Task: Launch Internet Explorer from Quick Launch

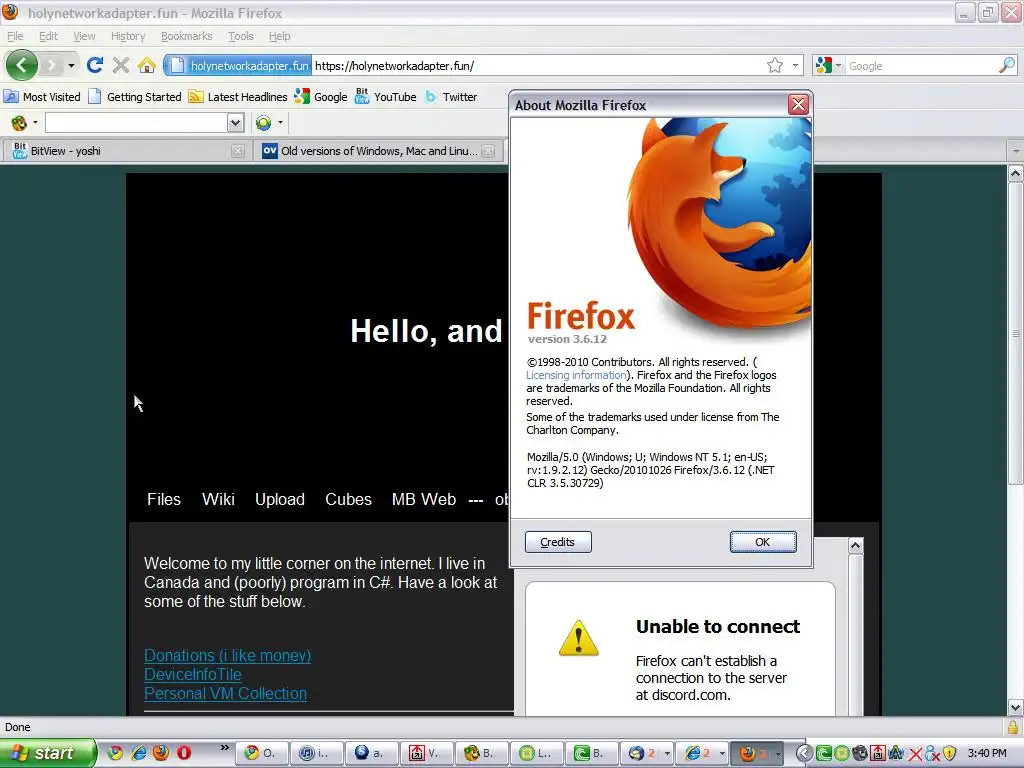Action: pyautogui.click(x=138, y=753)
